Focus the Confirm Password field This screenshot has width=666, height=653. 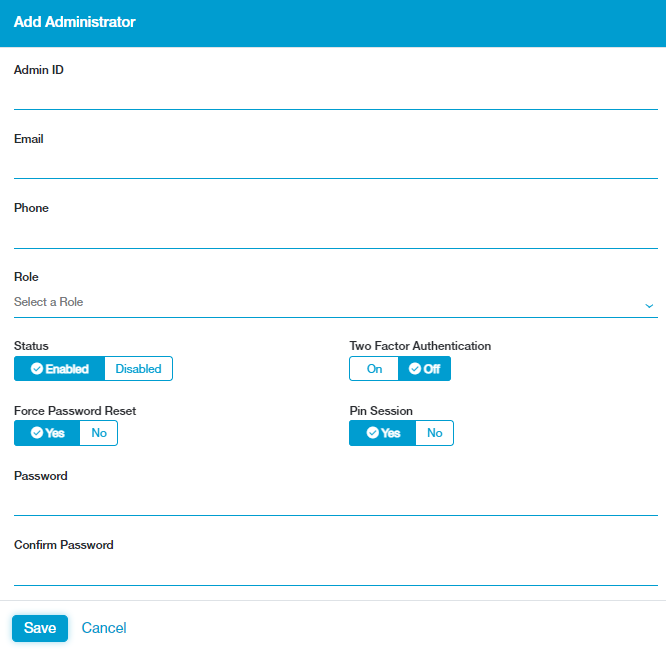(x=335, y=571)
